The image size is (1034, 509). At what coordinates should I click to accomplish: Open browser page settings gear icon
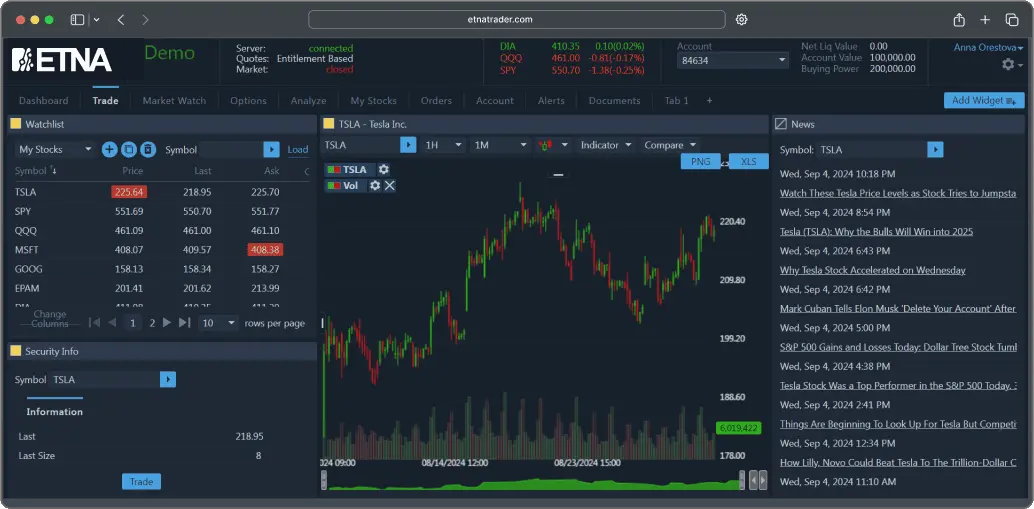point(741,19)
